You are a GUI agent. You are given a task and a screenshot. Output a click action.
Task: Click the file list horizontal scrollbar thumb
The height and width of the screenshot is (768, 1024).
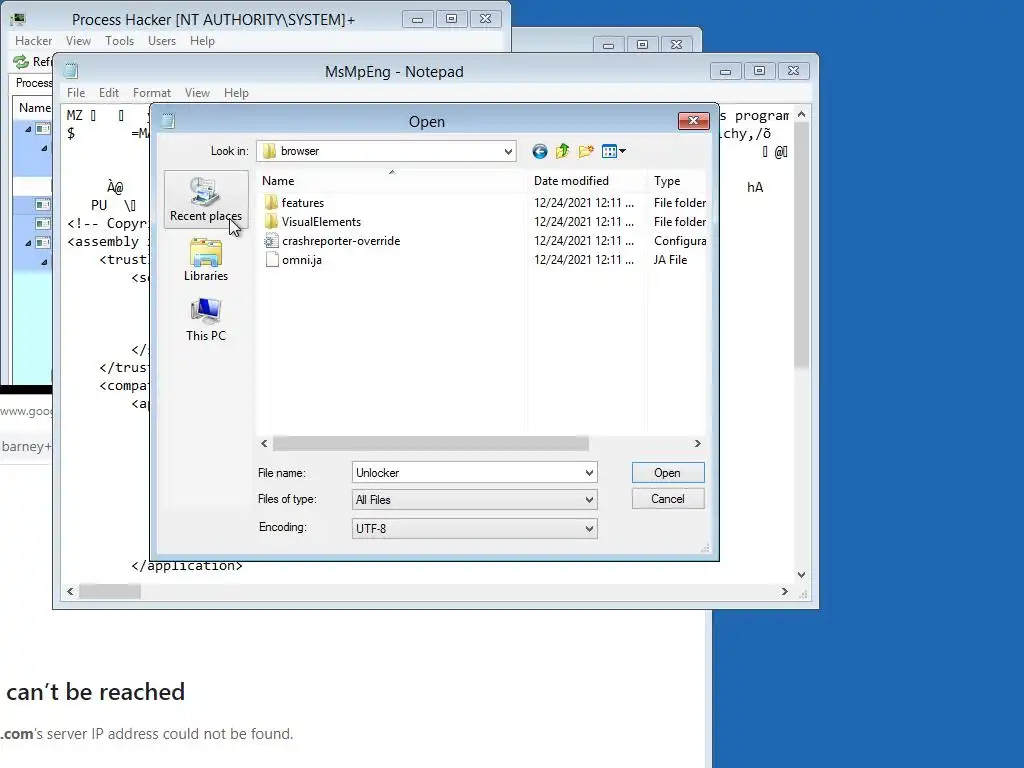pyautogui.click(x=430, y=443)
